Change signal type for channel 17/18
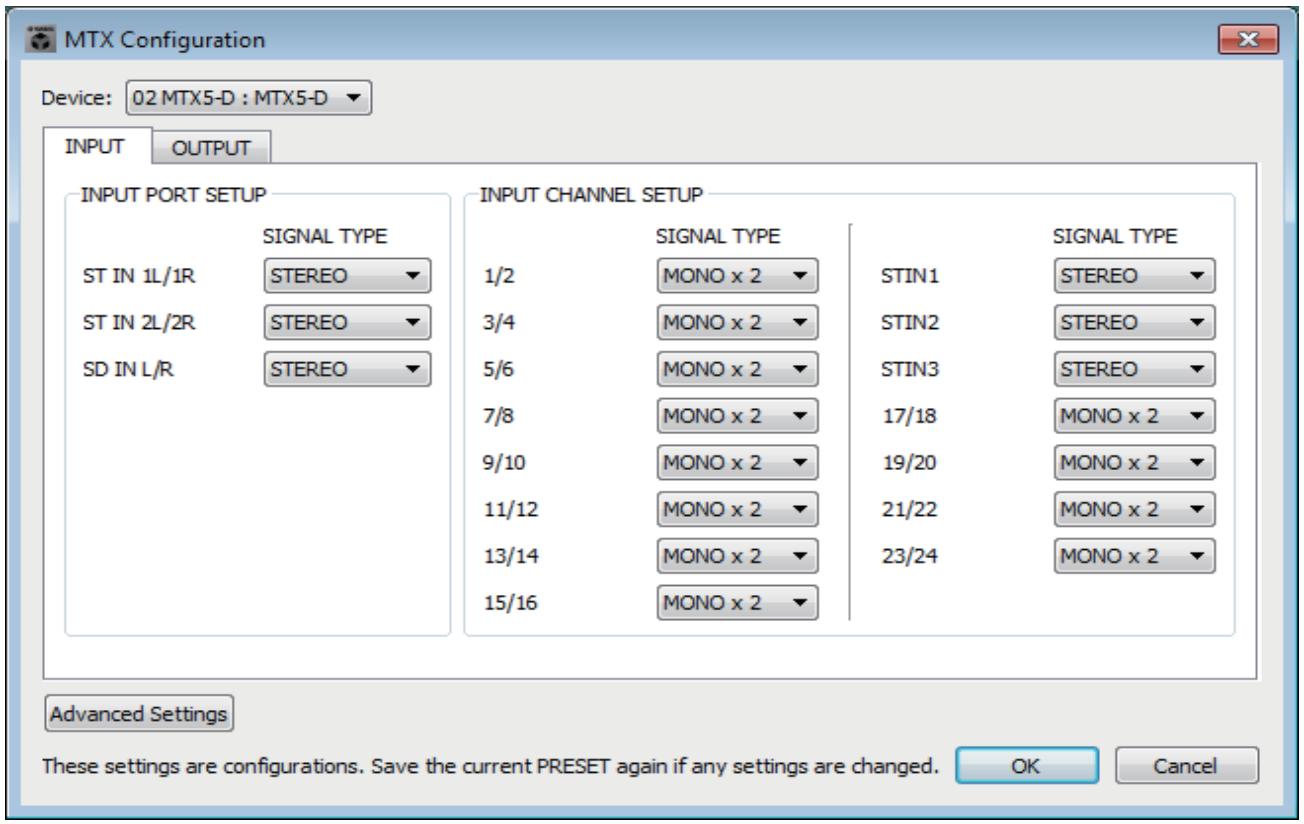 1134,414
